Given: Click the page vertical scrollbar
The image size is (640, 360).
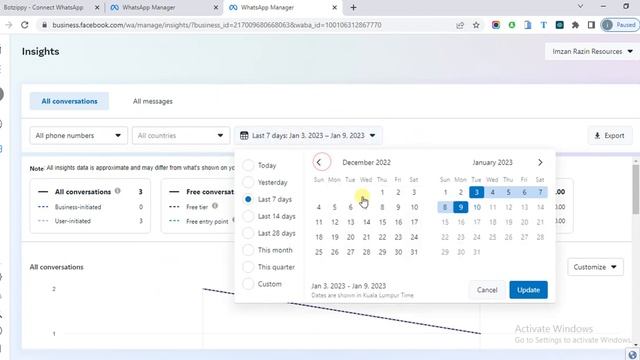Looking at the screenshot, I should (636, 188).
